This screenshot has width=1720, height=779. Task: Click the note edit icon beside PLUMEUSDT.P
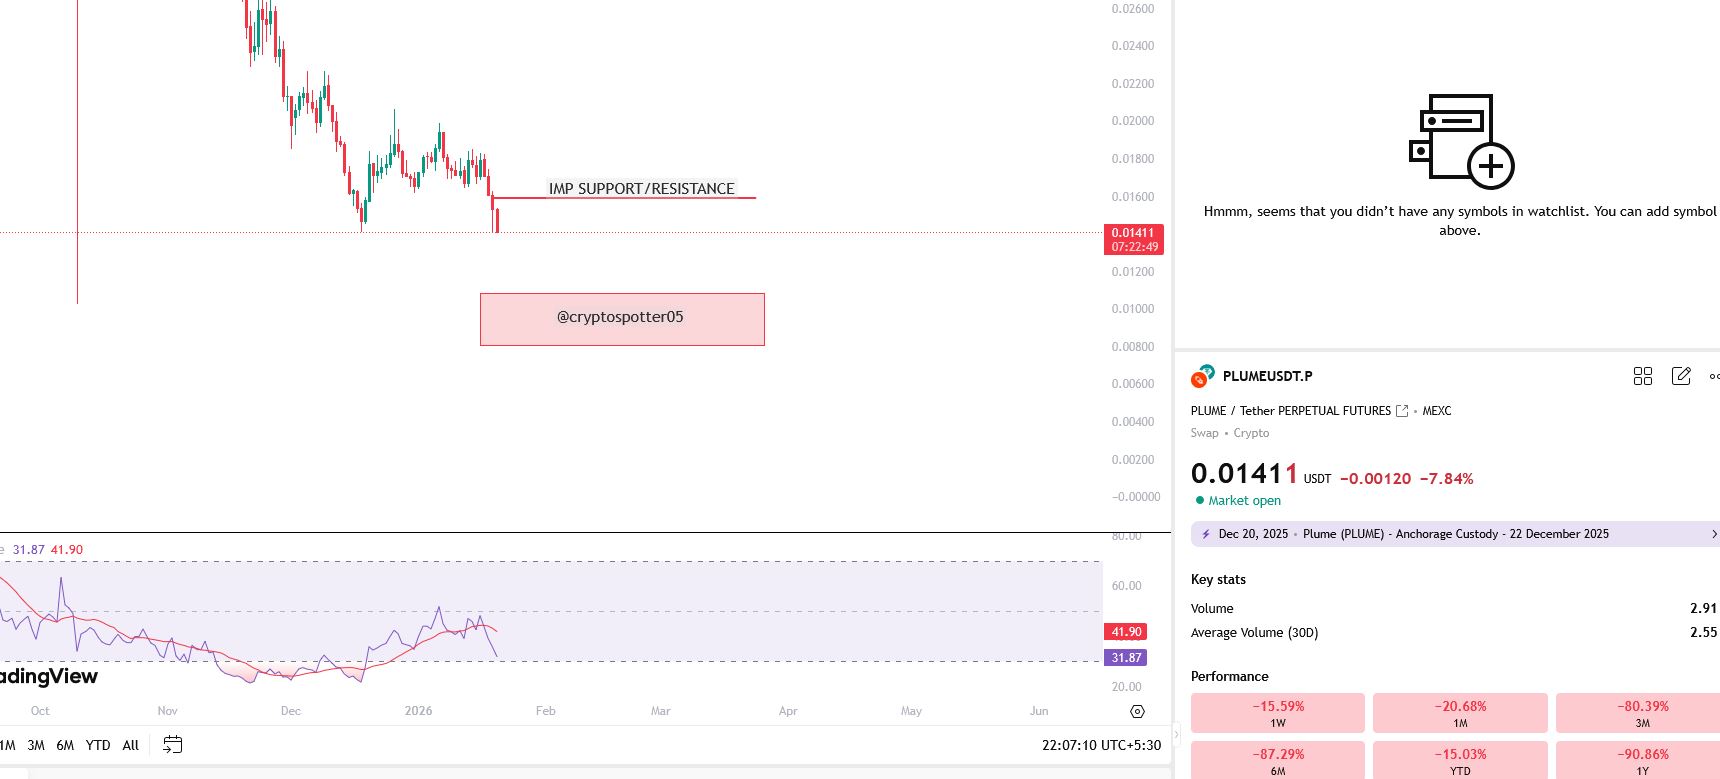pyautogui.click(x=1681, y=376)
